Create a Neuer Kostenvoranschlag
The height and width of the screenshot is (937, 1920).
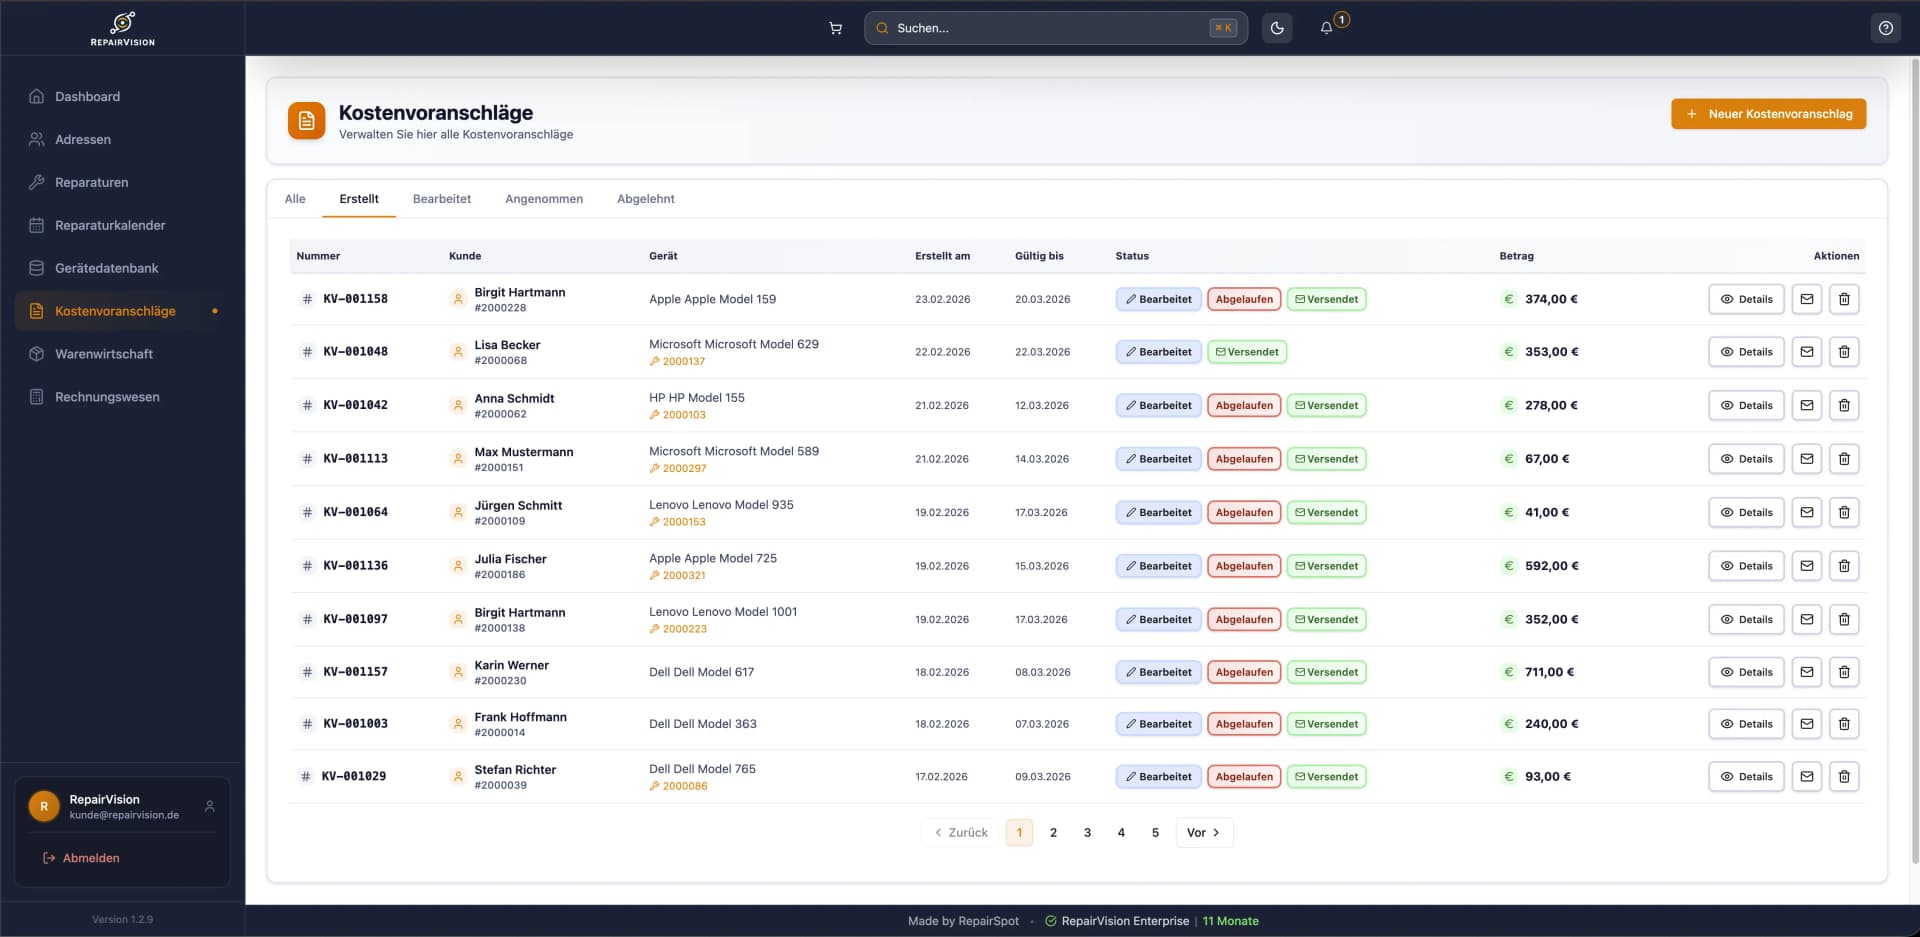pos(1768,114)
